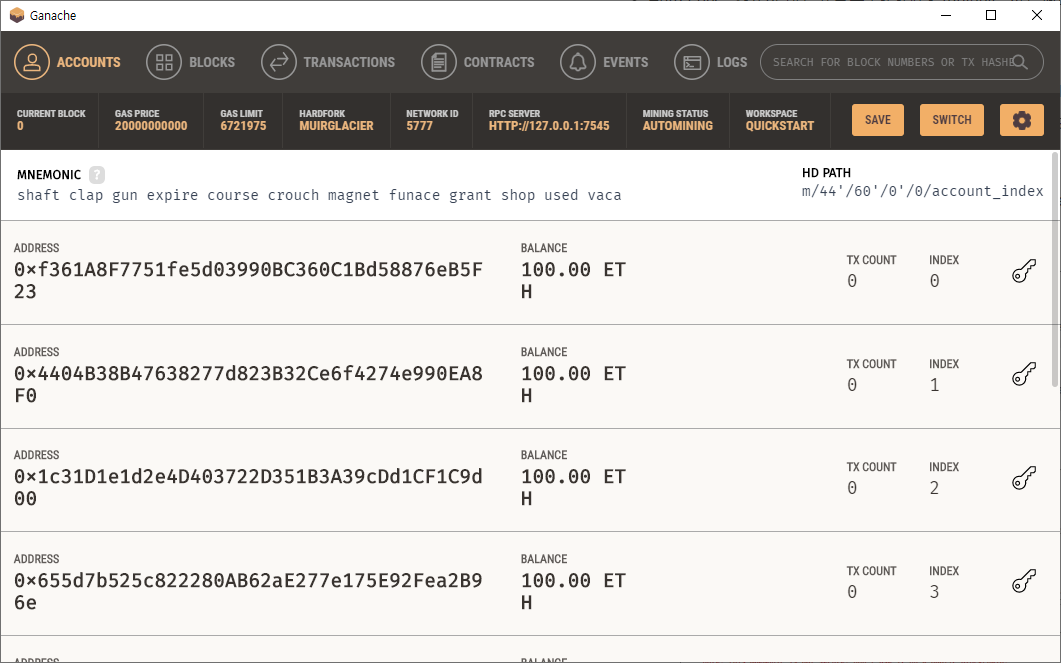
Task: Click the HD path m/44'/60'/0'/0/account_index
Action: click(x=922, y=191)
